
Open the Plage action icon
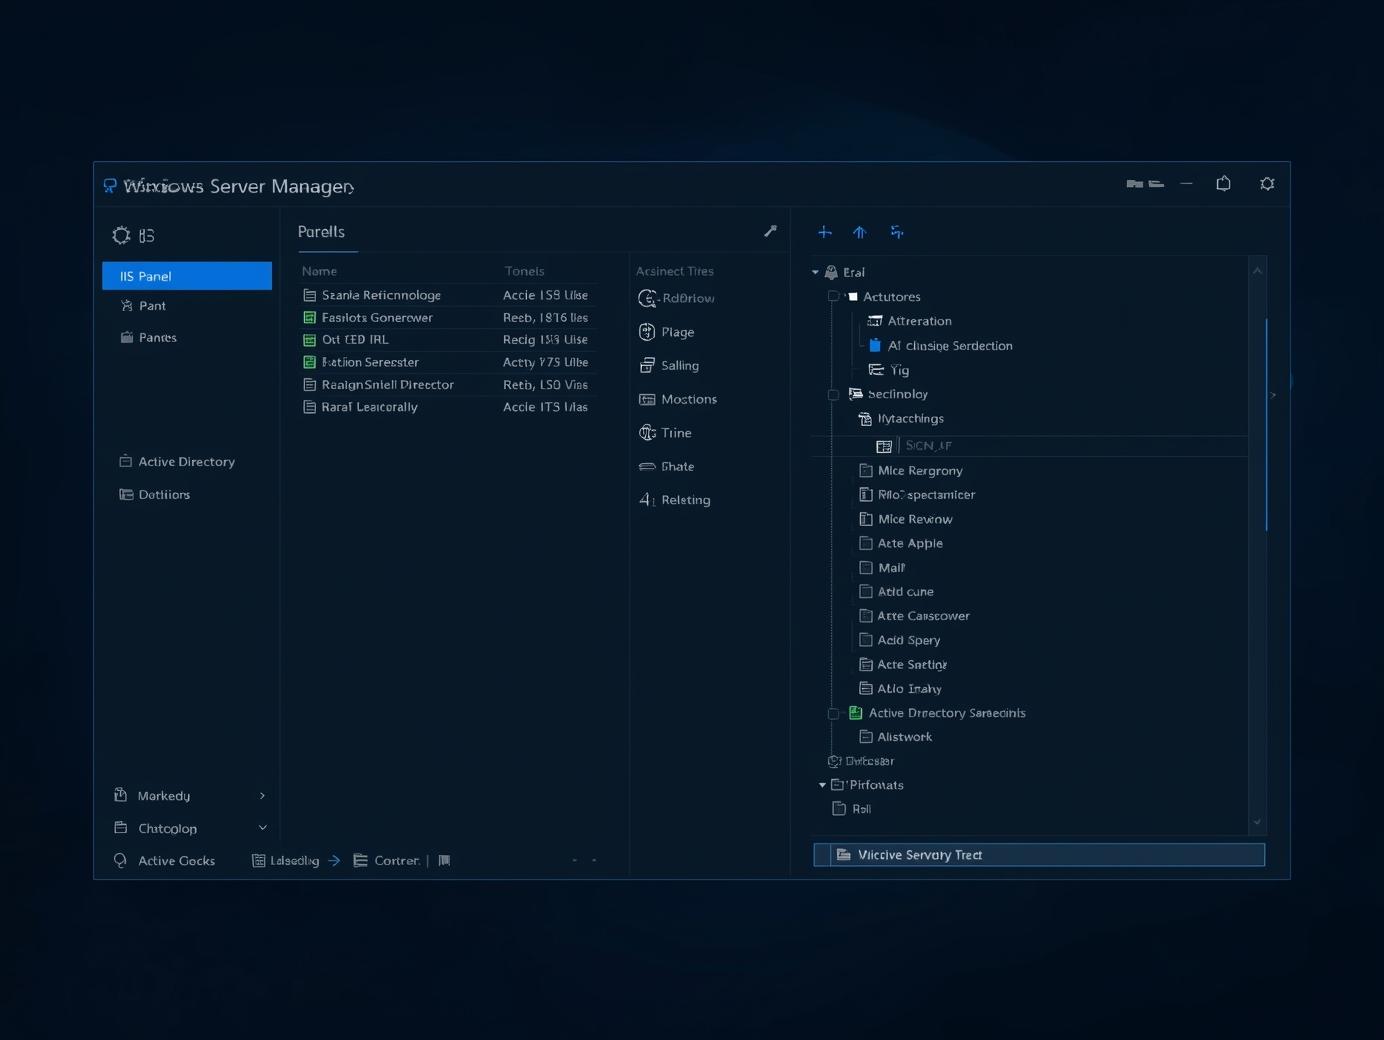click(x=646, y=332)
